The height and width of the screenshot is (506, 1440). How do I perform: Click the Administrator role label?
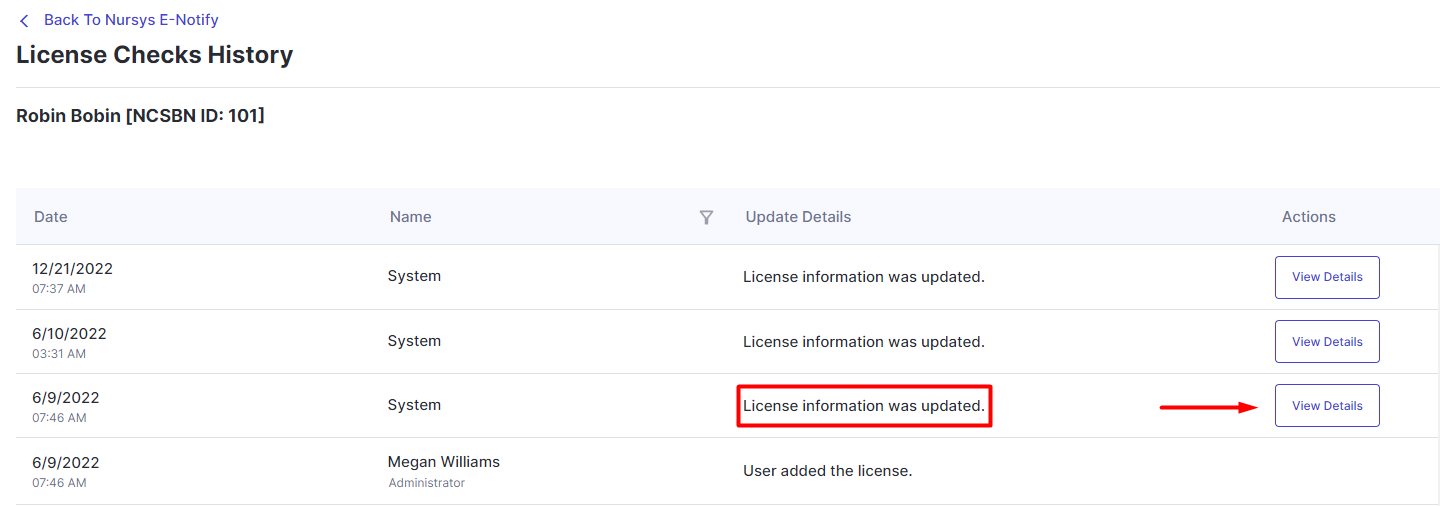point(426,483)
